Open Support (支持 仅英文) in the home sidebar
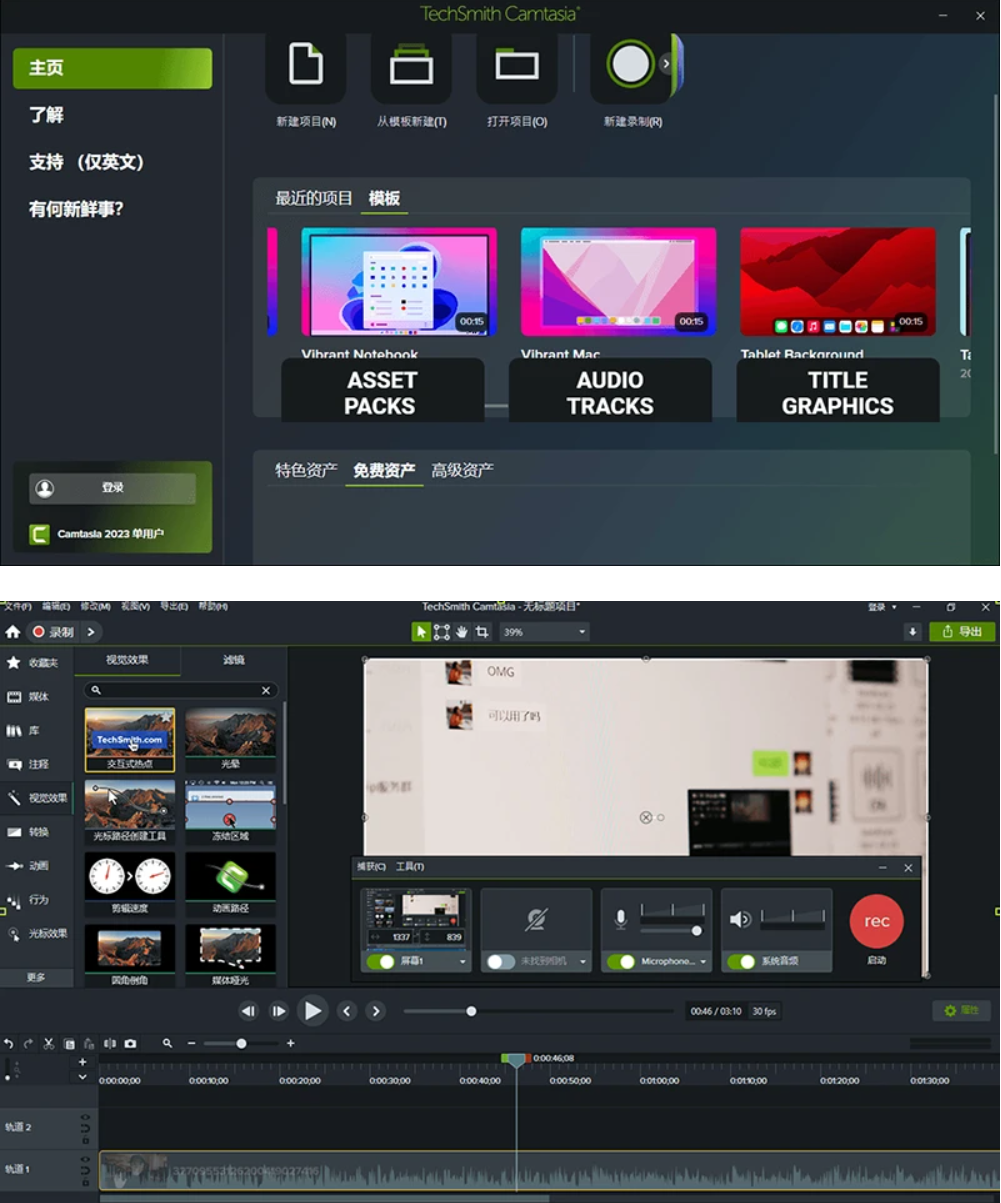 point(86,162)
